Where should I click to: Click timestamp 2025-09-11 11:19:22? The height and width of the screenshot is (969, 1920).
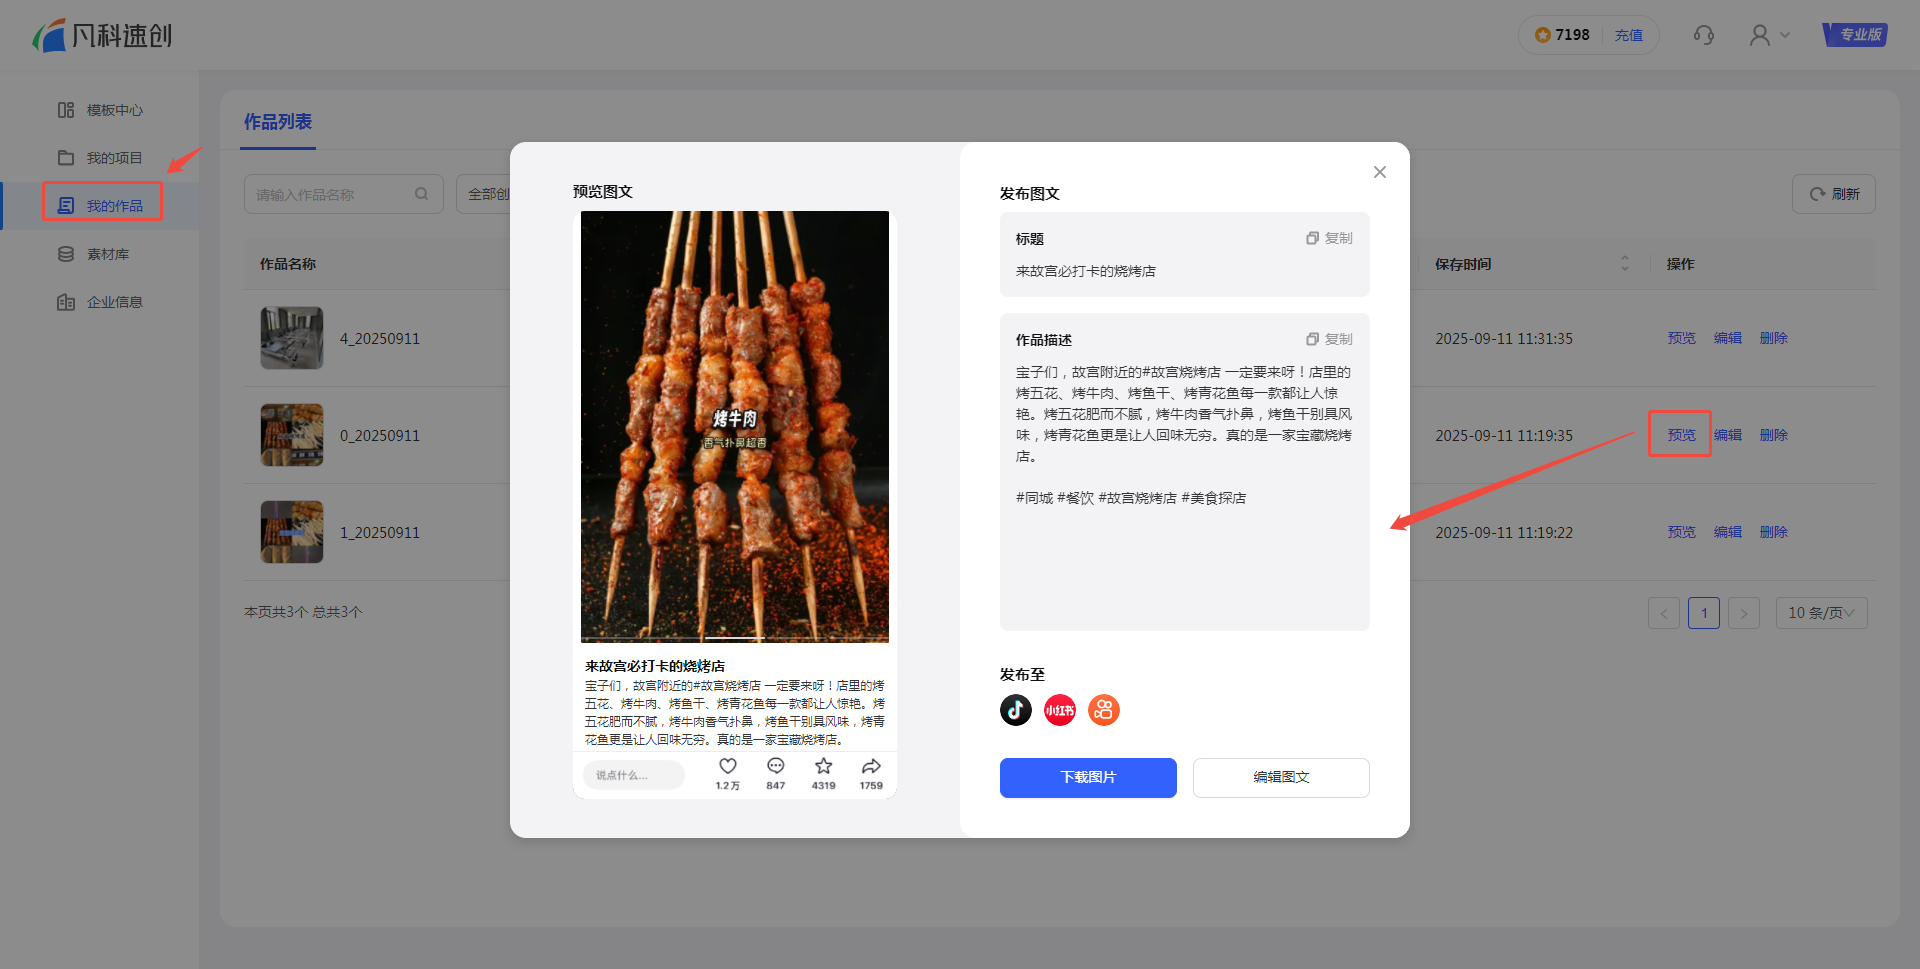pyautogui.click(x=1504, y=533)
